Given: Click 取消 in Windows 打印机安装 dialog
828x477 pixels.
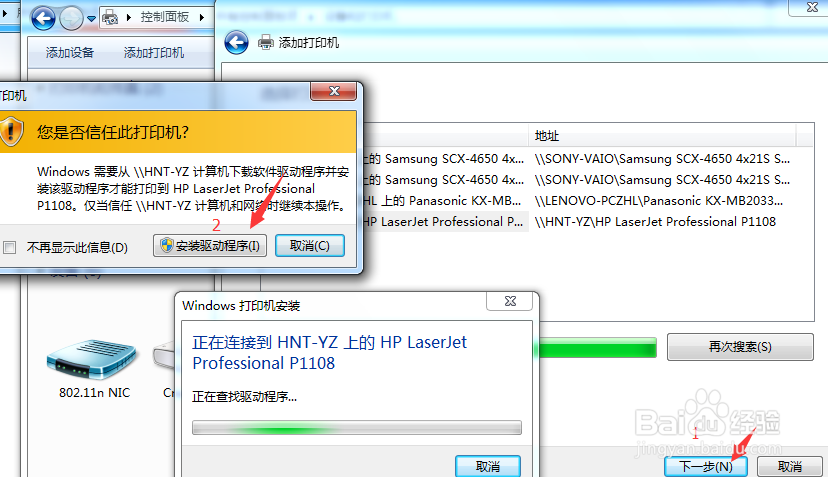Looking at the screenshot, I should point(488,466).
